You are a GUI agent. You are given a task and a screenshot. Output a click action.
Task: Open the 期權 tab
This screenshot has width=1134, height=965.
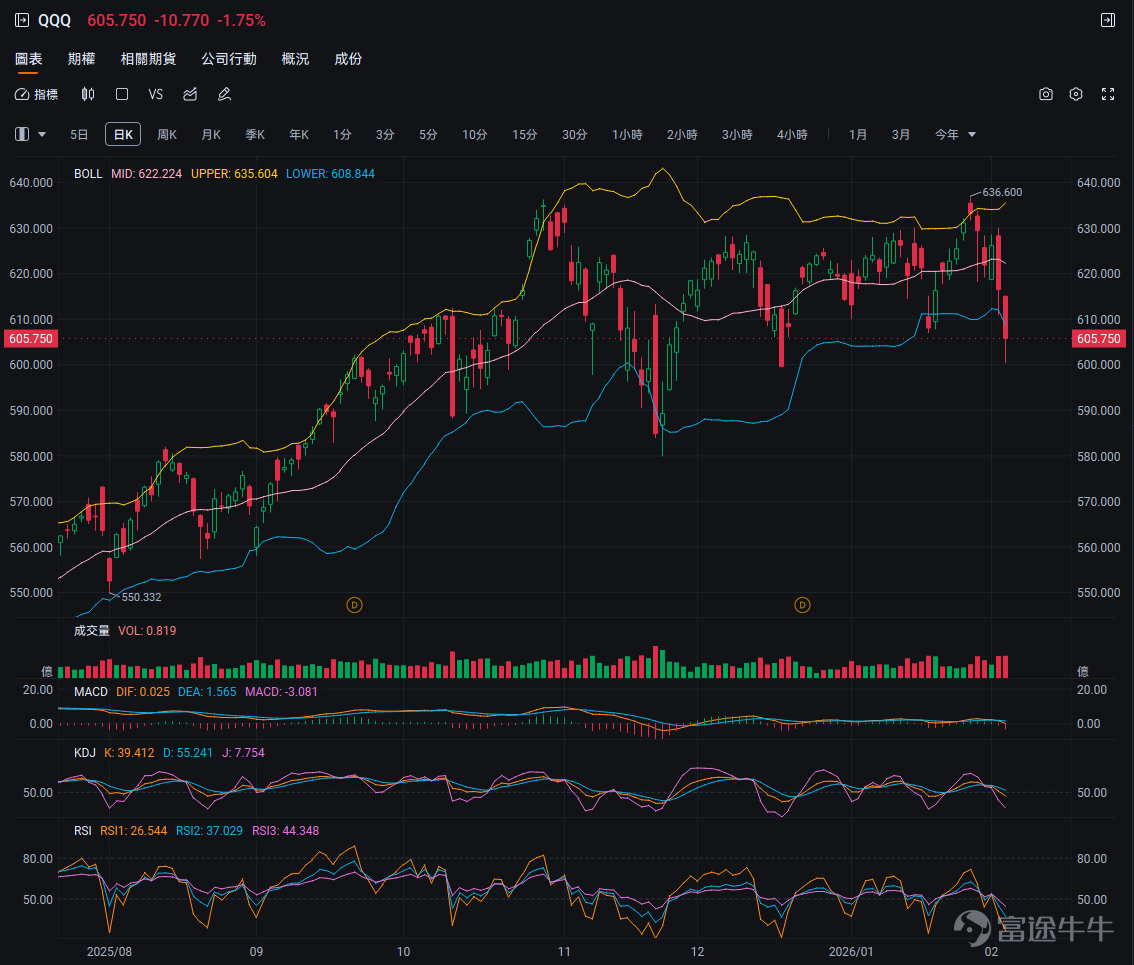pyautogui.click(x=82, y=59)
